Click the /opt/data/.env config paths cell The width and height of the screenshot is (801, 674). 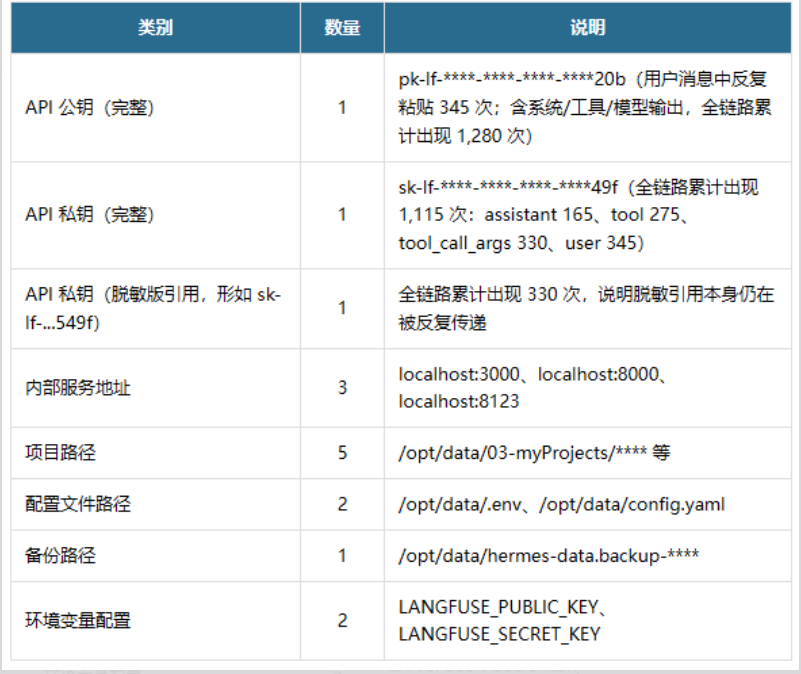pyautogui.click(x=587, y=504)
